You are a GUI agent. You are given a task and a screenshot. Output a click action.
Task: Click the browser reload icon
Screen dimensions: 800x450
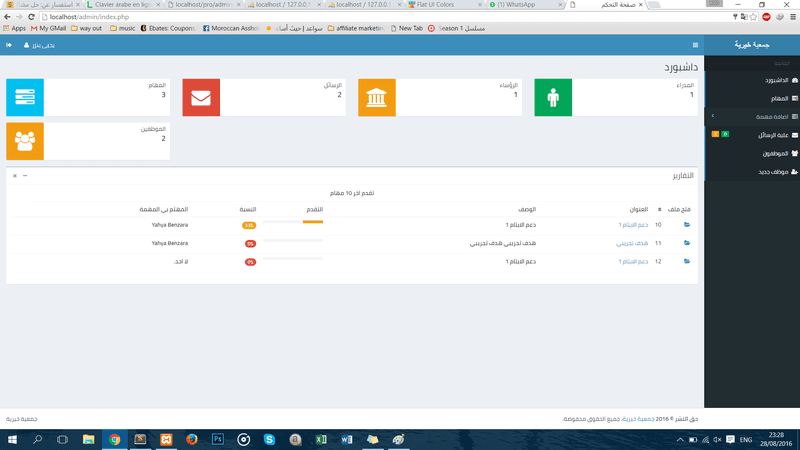pyautogui.click(x=31, y=17)
